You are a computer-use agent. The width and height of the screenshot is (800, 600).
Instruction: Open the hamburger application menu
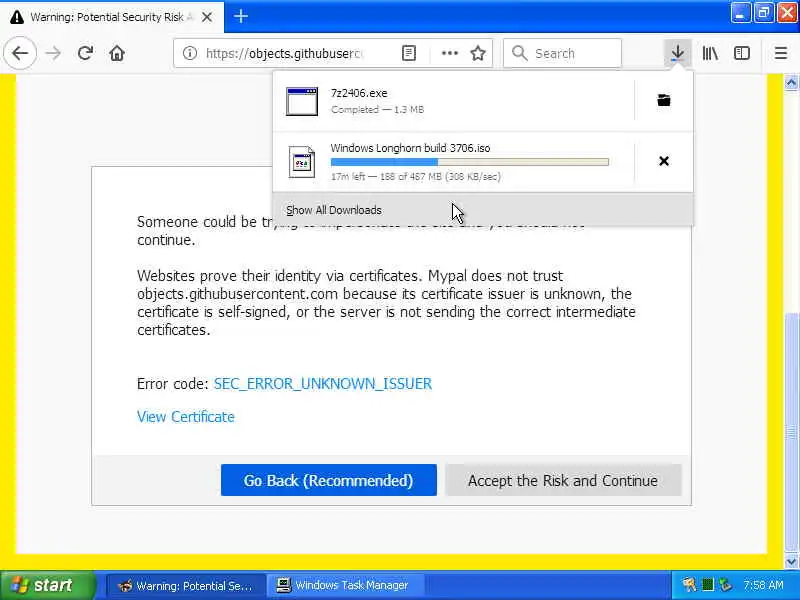click(781, 53)
